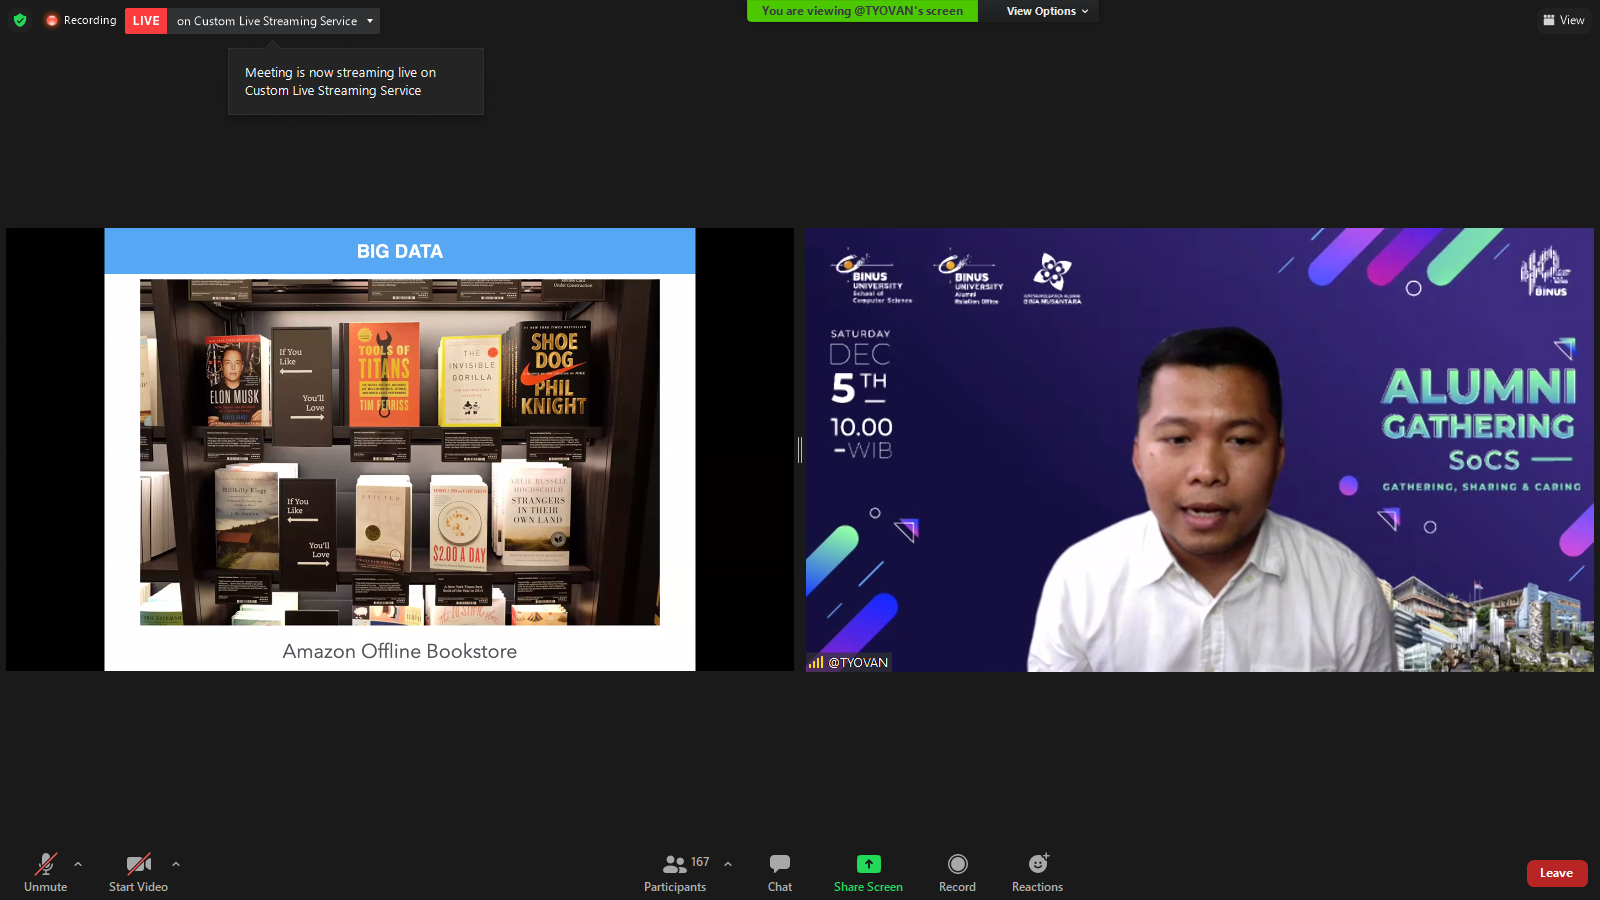
Task: Click the signal strength bars icon beside @TYOVAN
Action: (x=816, y=662)
